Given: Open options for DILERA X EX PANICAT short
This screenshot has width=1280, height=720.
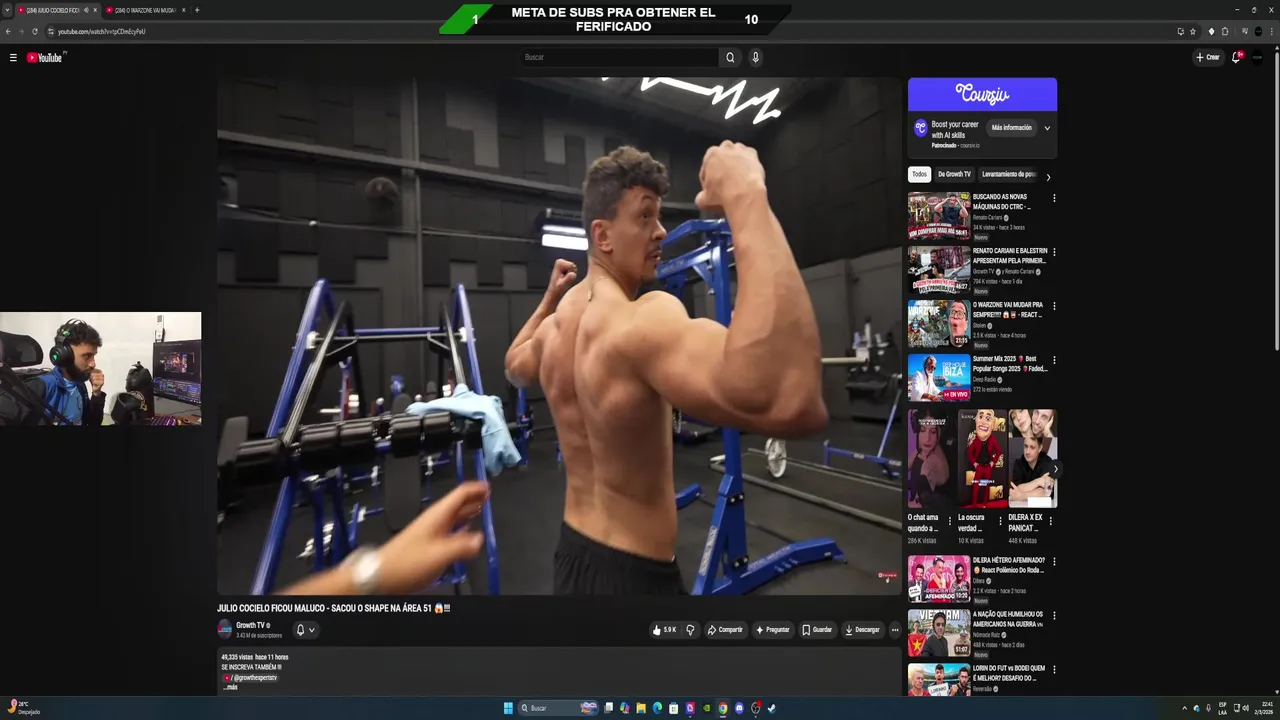Looking at the screenshot, I should [1050, 521].
